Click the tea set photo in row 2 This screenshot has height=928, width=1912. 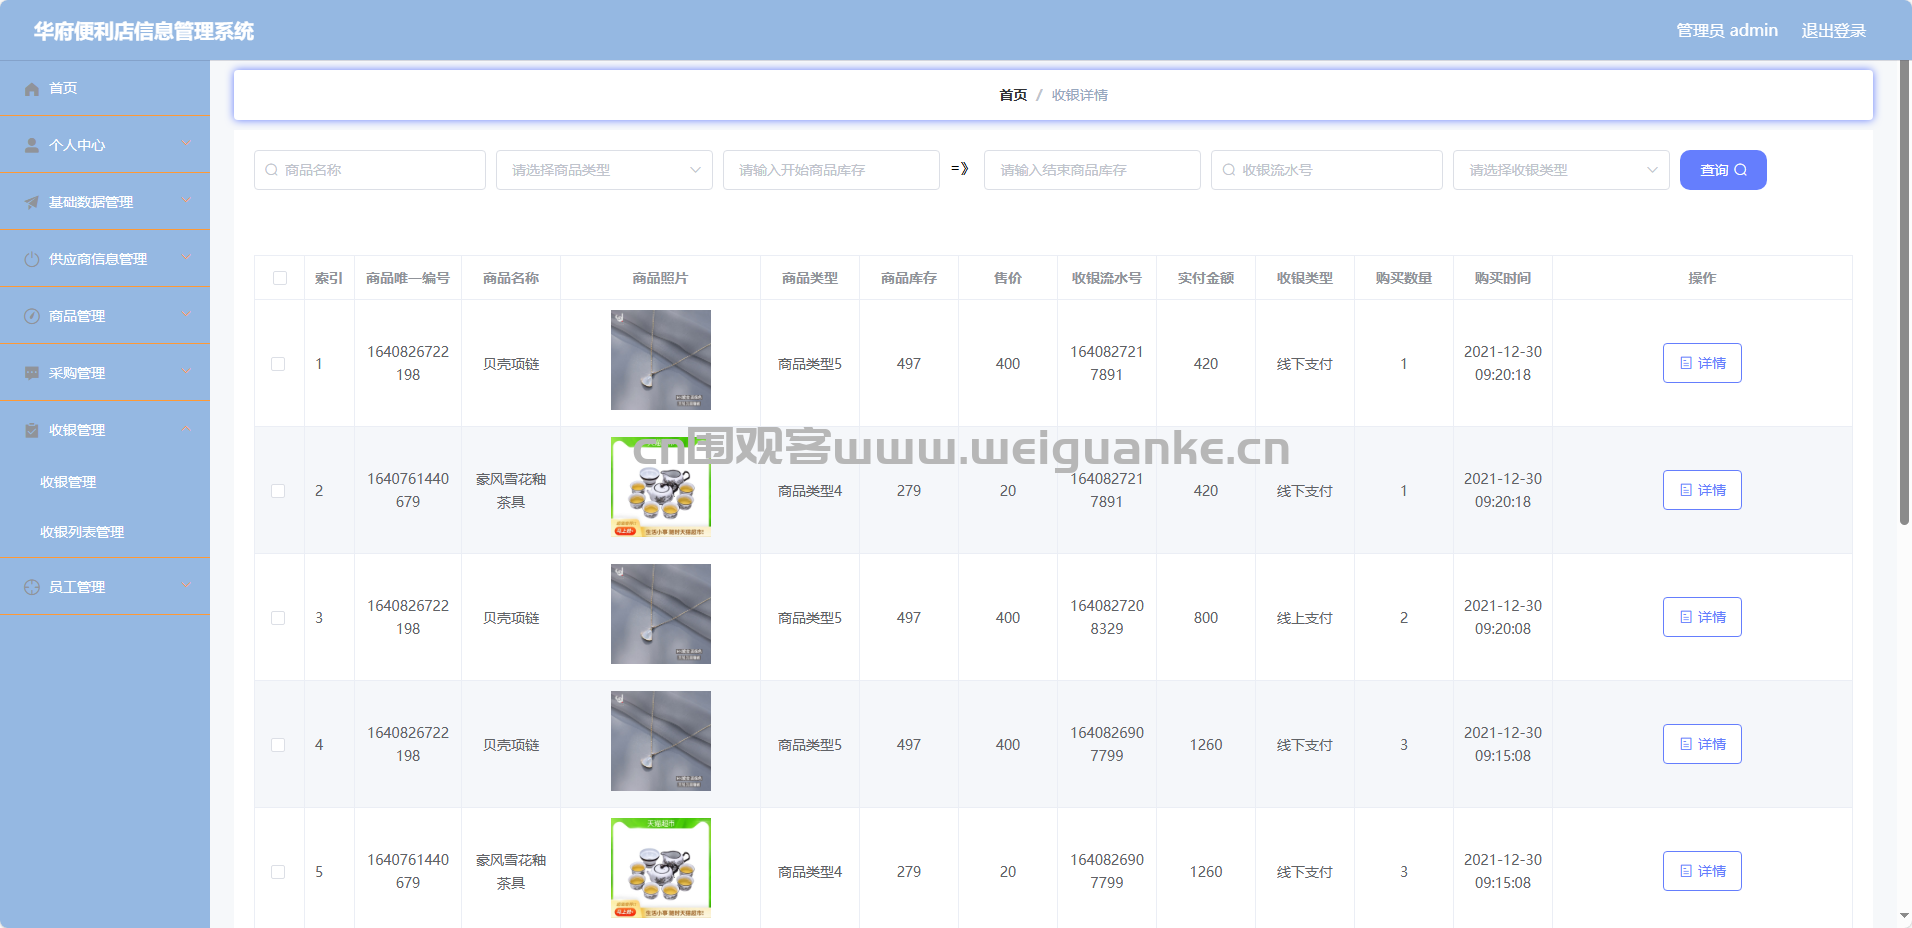point(661,487)
